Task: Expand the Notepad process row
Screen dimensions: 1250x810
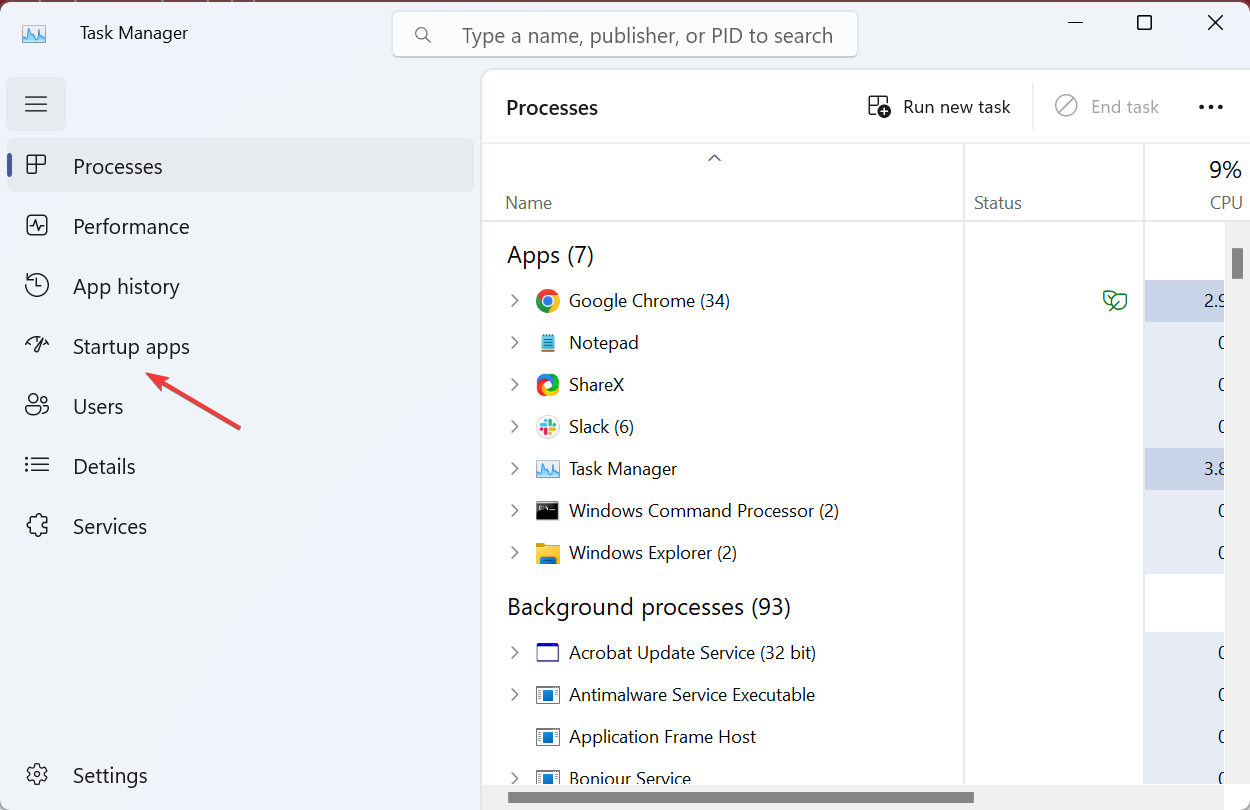Action: click(515, 343)
